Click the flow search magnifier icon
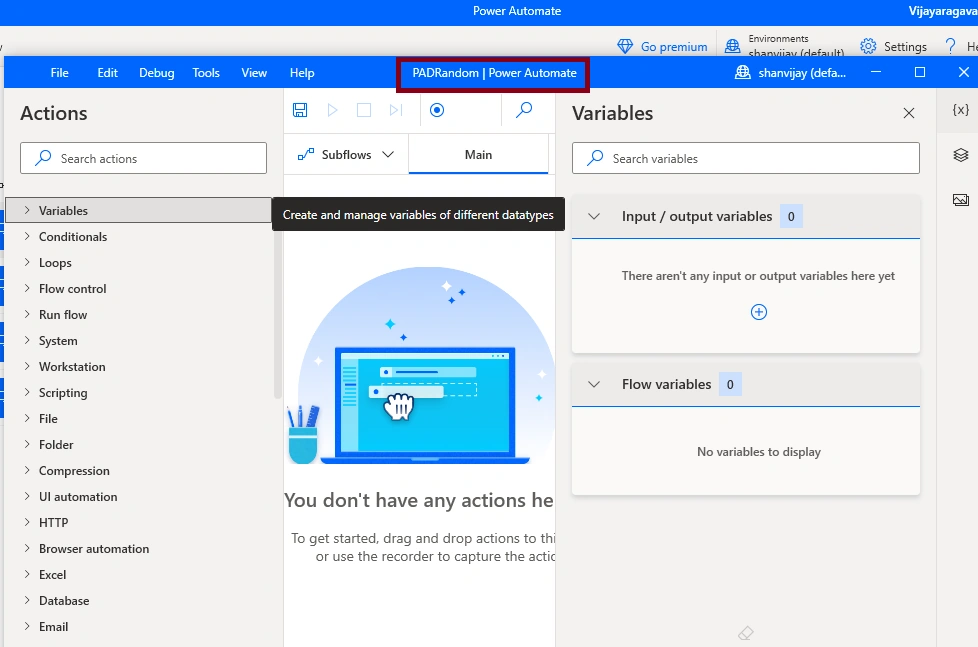Screen dimensions: 978x647 point(524,110)
